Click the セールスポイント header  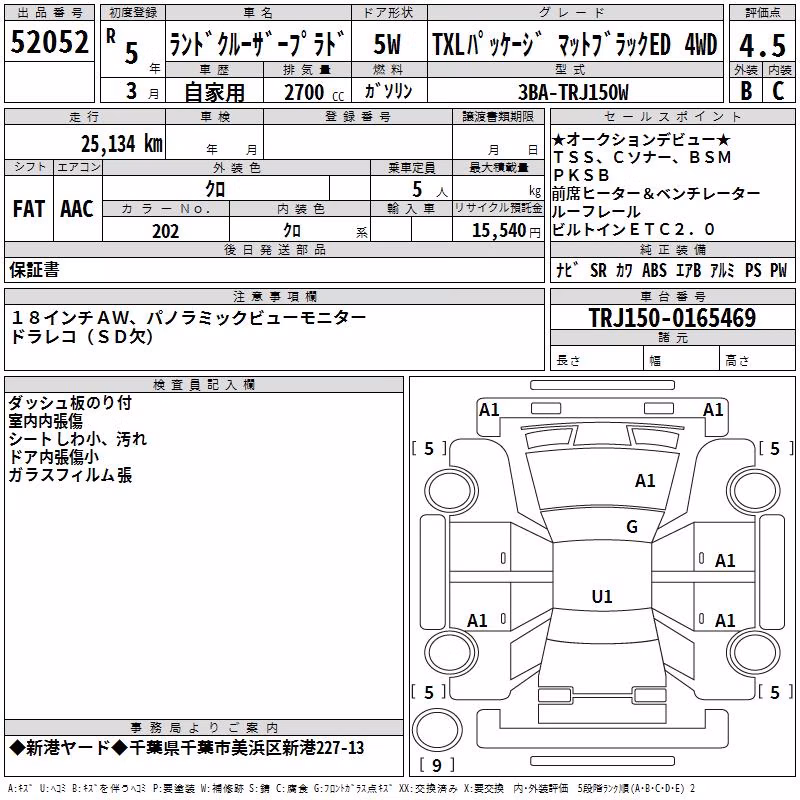point(672,116)
